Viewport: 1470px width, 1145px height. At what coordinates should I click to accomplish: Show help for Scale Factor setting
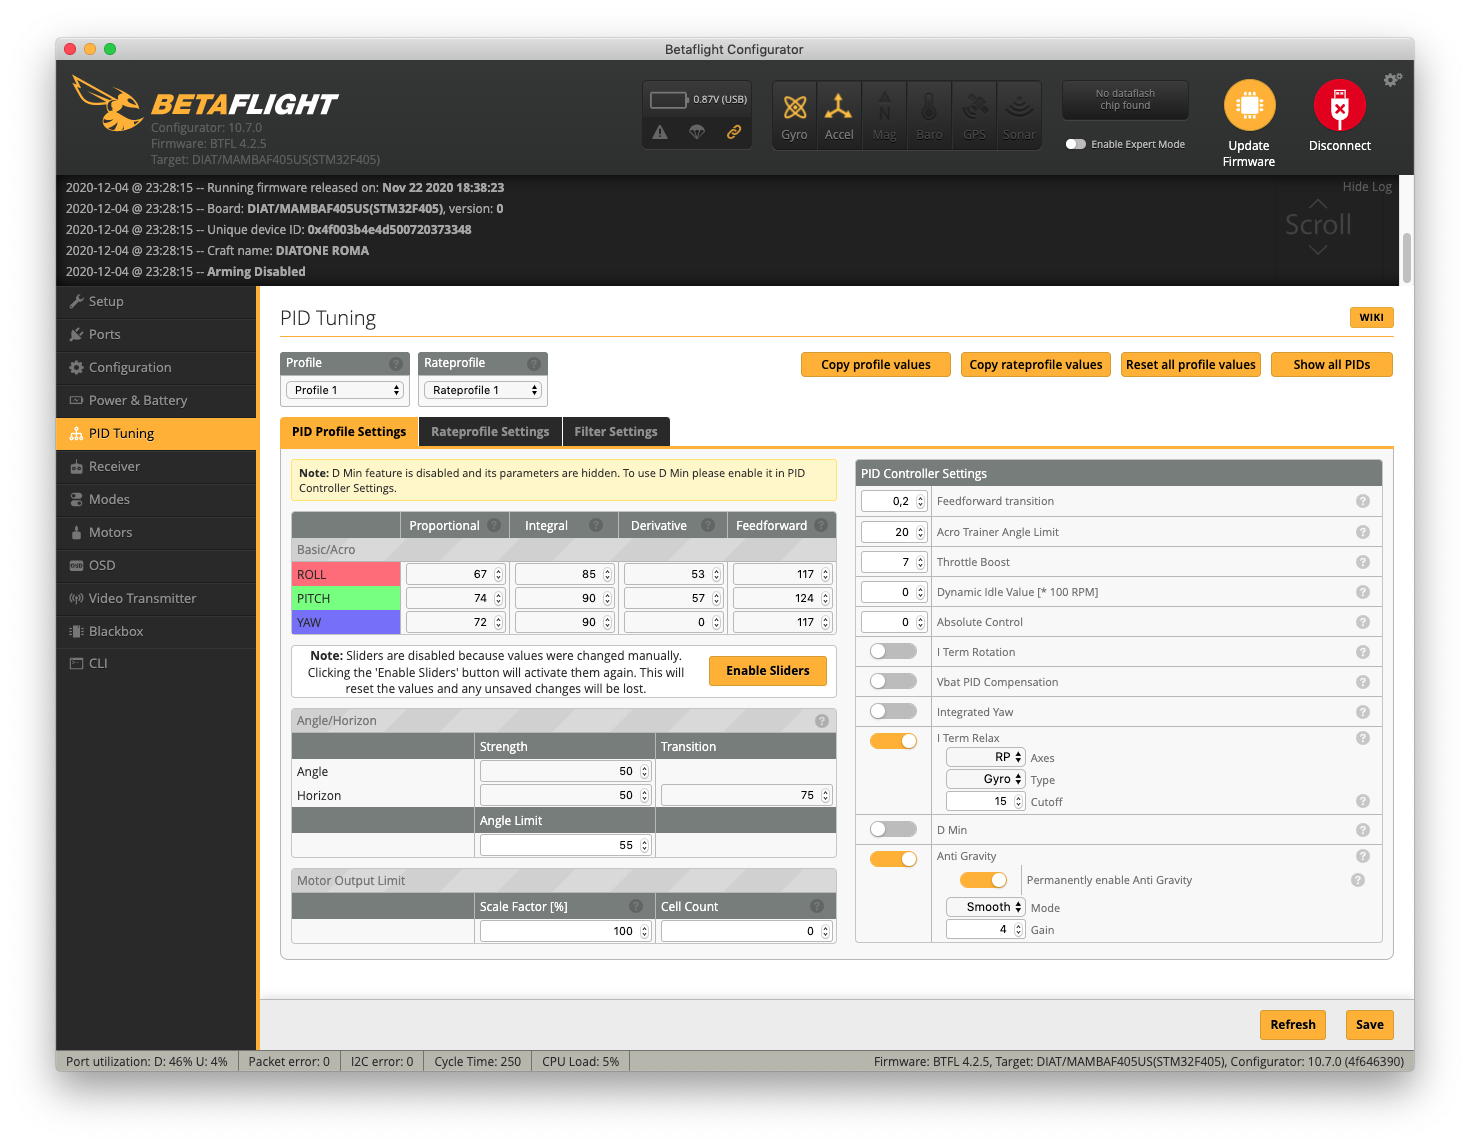click(636, 906)
